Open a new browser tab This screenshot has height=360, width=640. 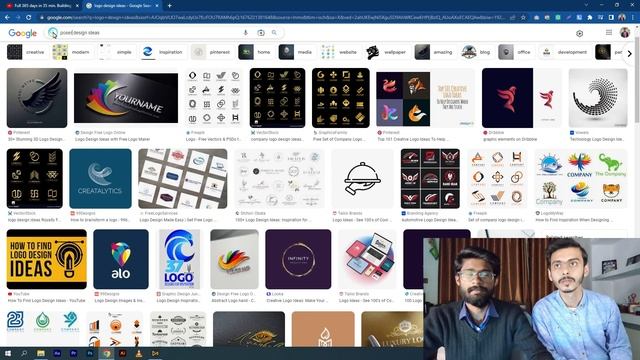169,6
